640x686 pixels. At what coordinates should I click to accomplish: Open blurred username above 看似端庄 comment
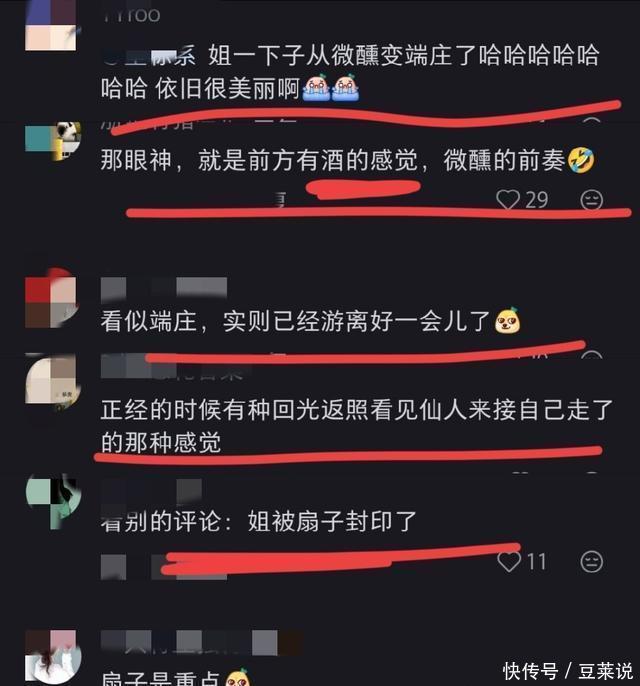[164, 289]
